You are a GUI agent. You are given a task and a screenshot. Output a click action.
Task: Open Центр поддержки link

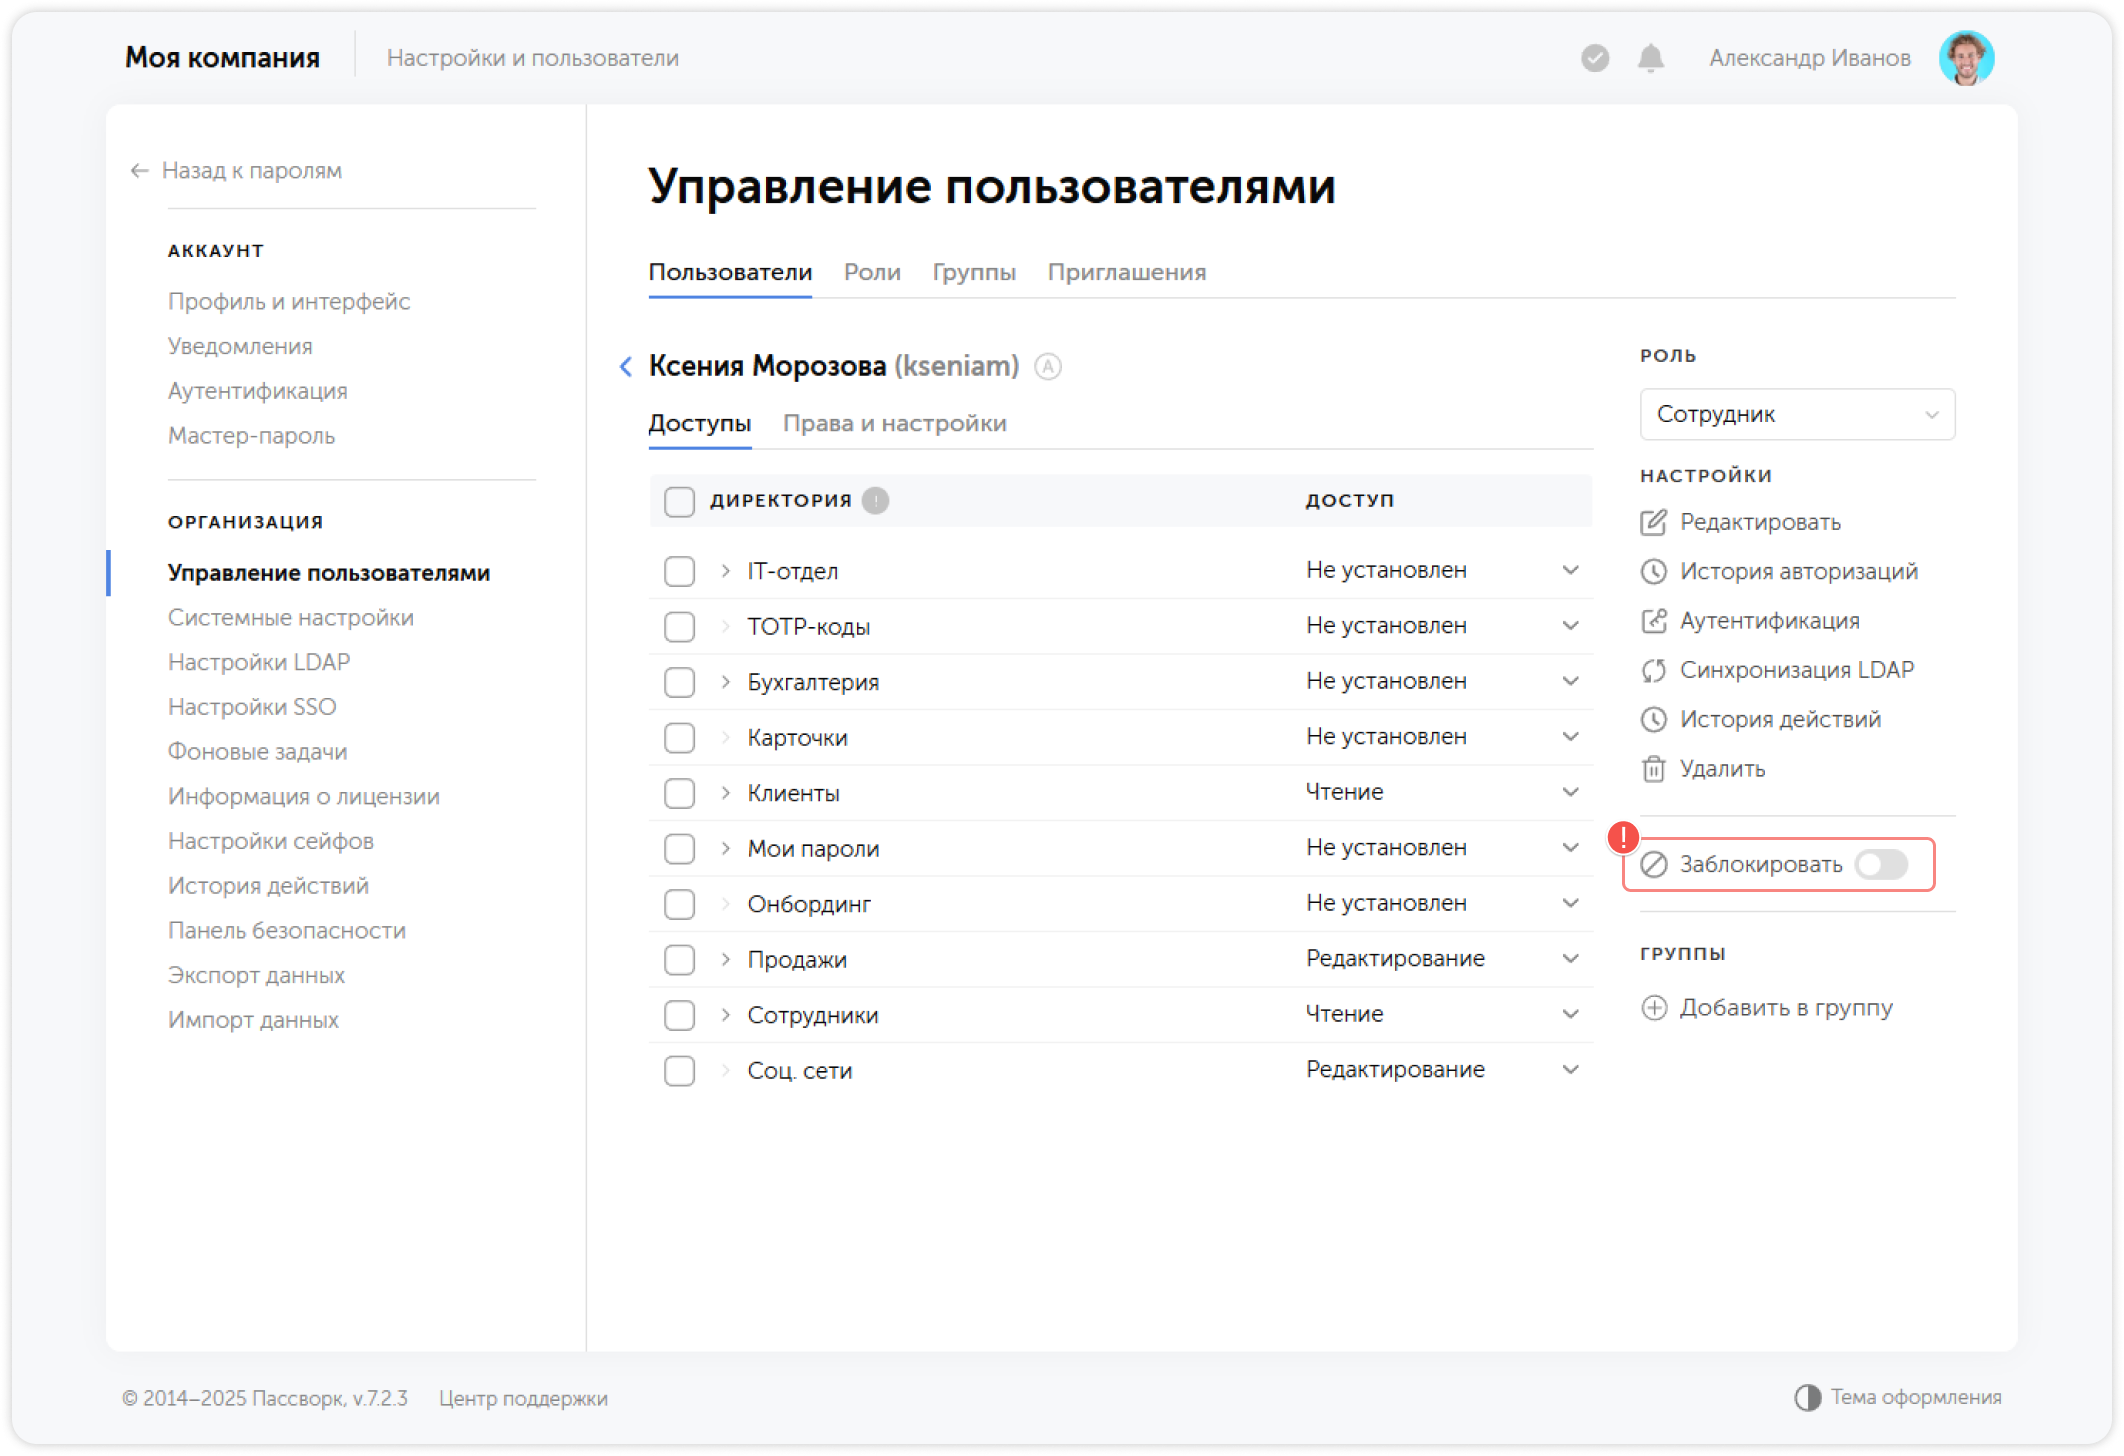[x=523, y=1399]
